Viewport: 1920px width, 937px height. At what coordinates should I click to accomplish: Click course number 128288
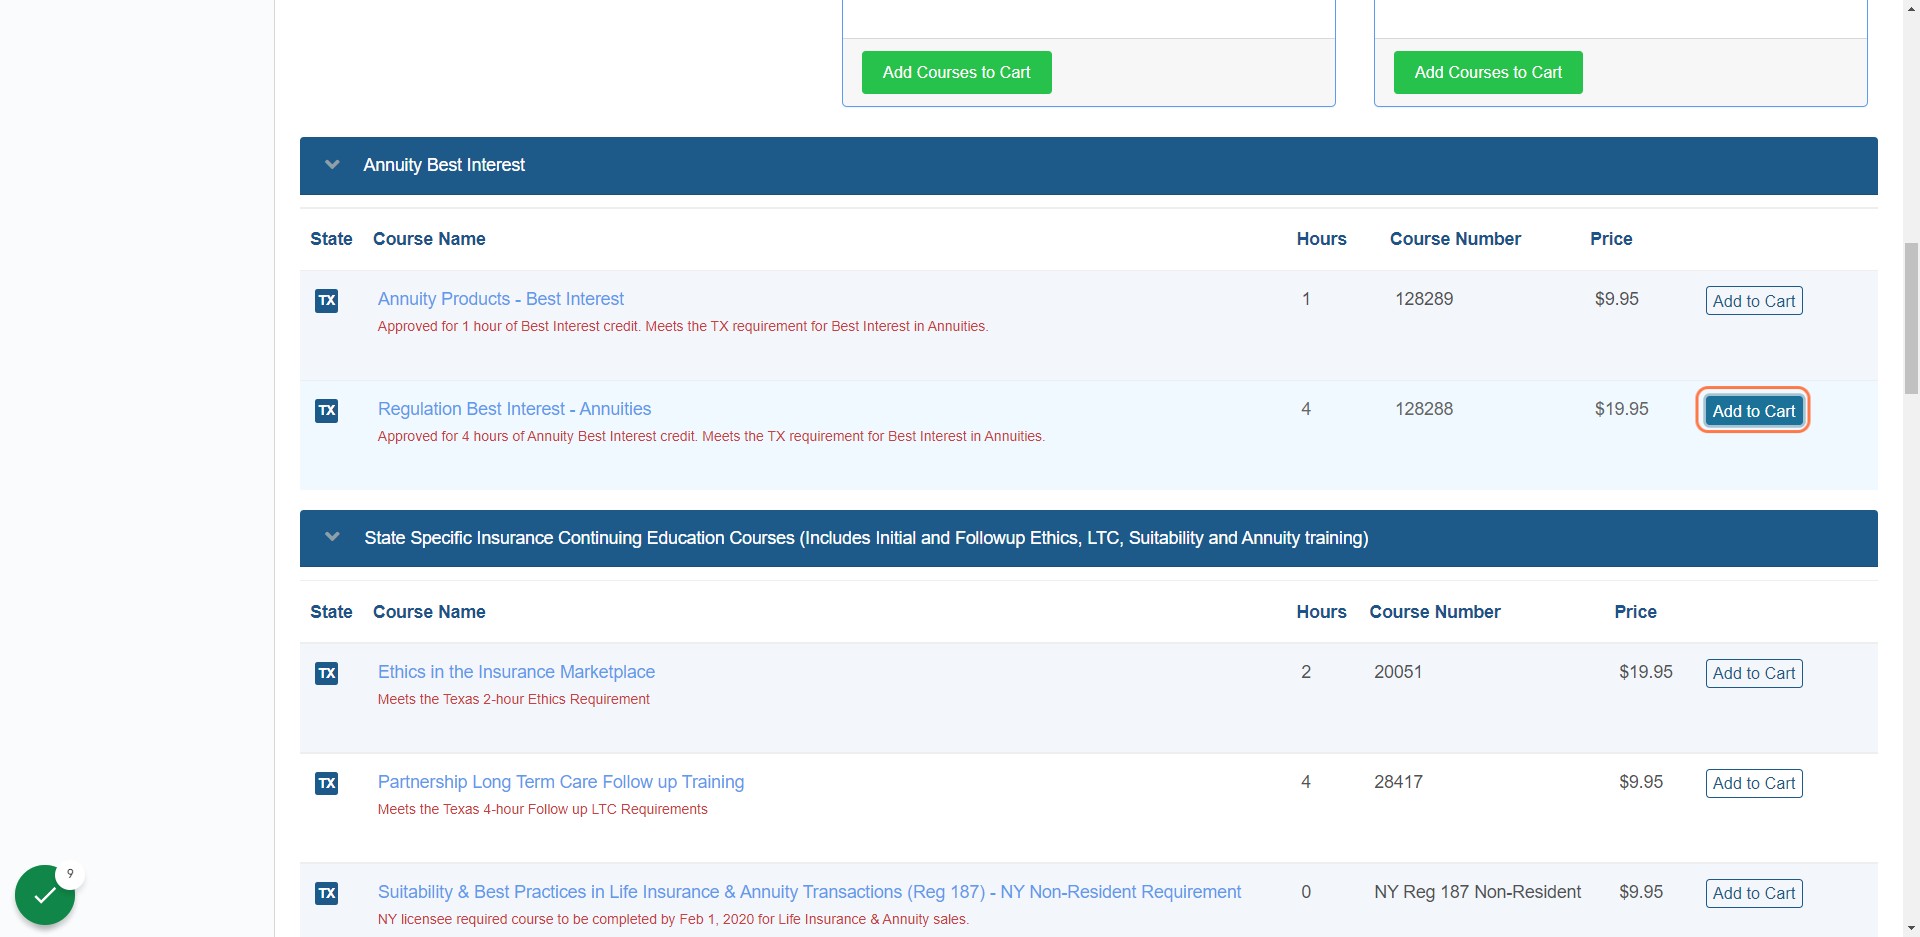click(1424, 409)
